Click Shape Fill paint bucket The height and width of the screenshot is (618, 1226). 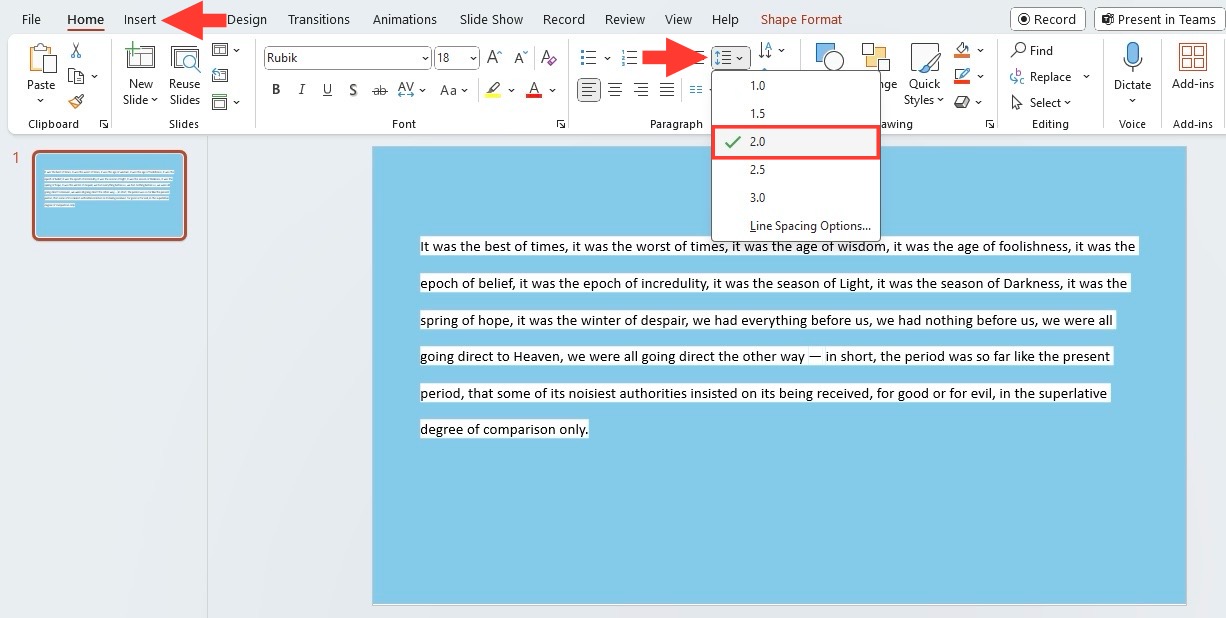click(x=962, y=50)
